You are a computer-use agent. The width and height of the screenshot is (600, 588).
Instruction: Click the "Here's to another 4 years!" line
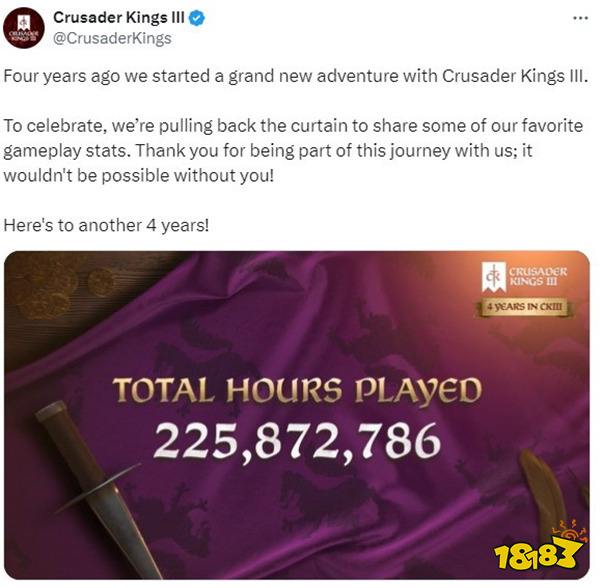pos(106,225)
